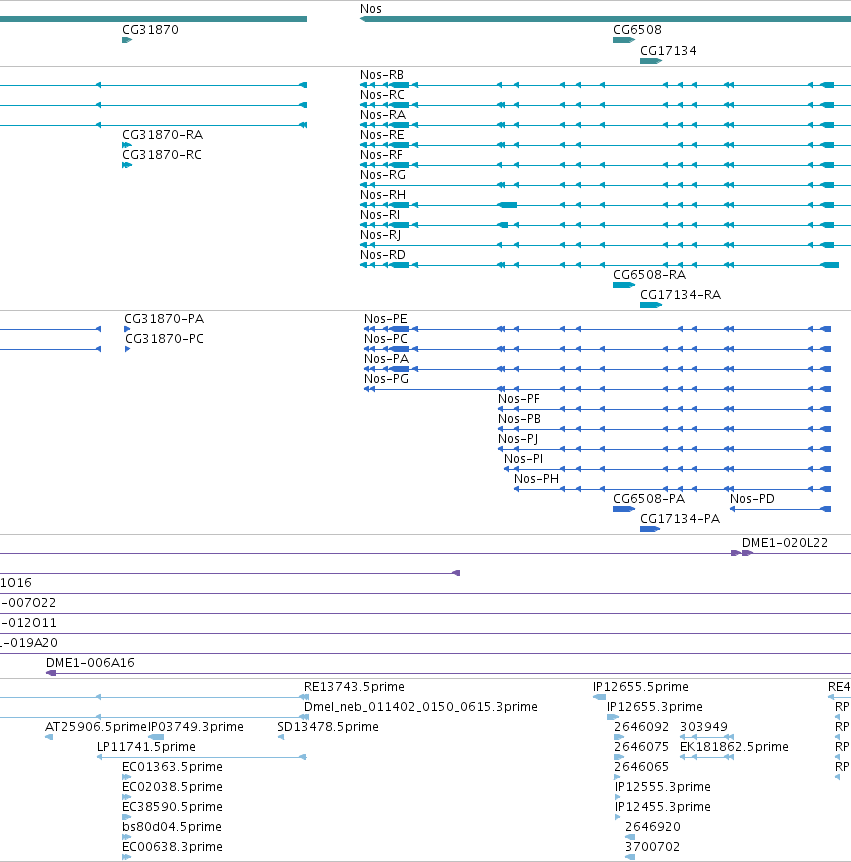Click the Nos-RI transcript label
The image size is (851, 862).
(380, 214)
